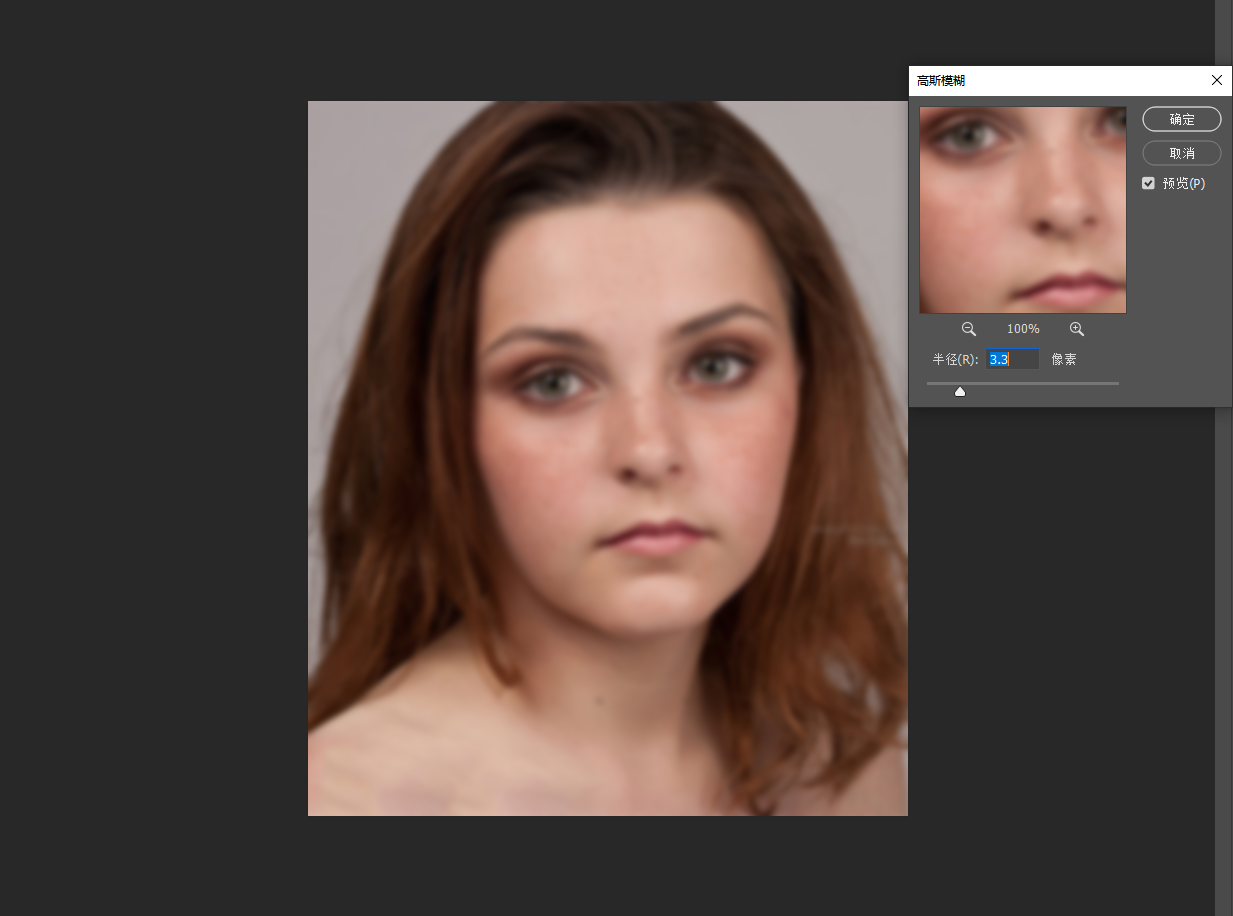Click the 确定 (OK) button
The image size is (1233, 916).
1181,119
